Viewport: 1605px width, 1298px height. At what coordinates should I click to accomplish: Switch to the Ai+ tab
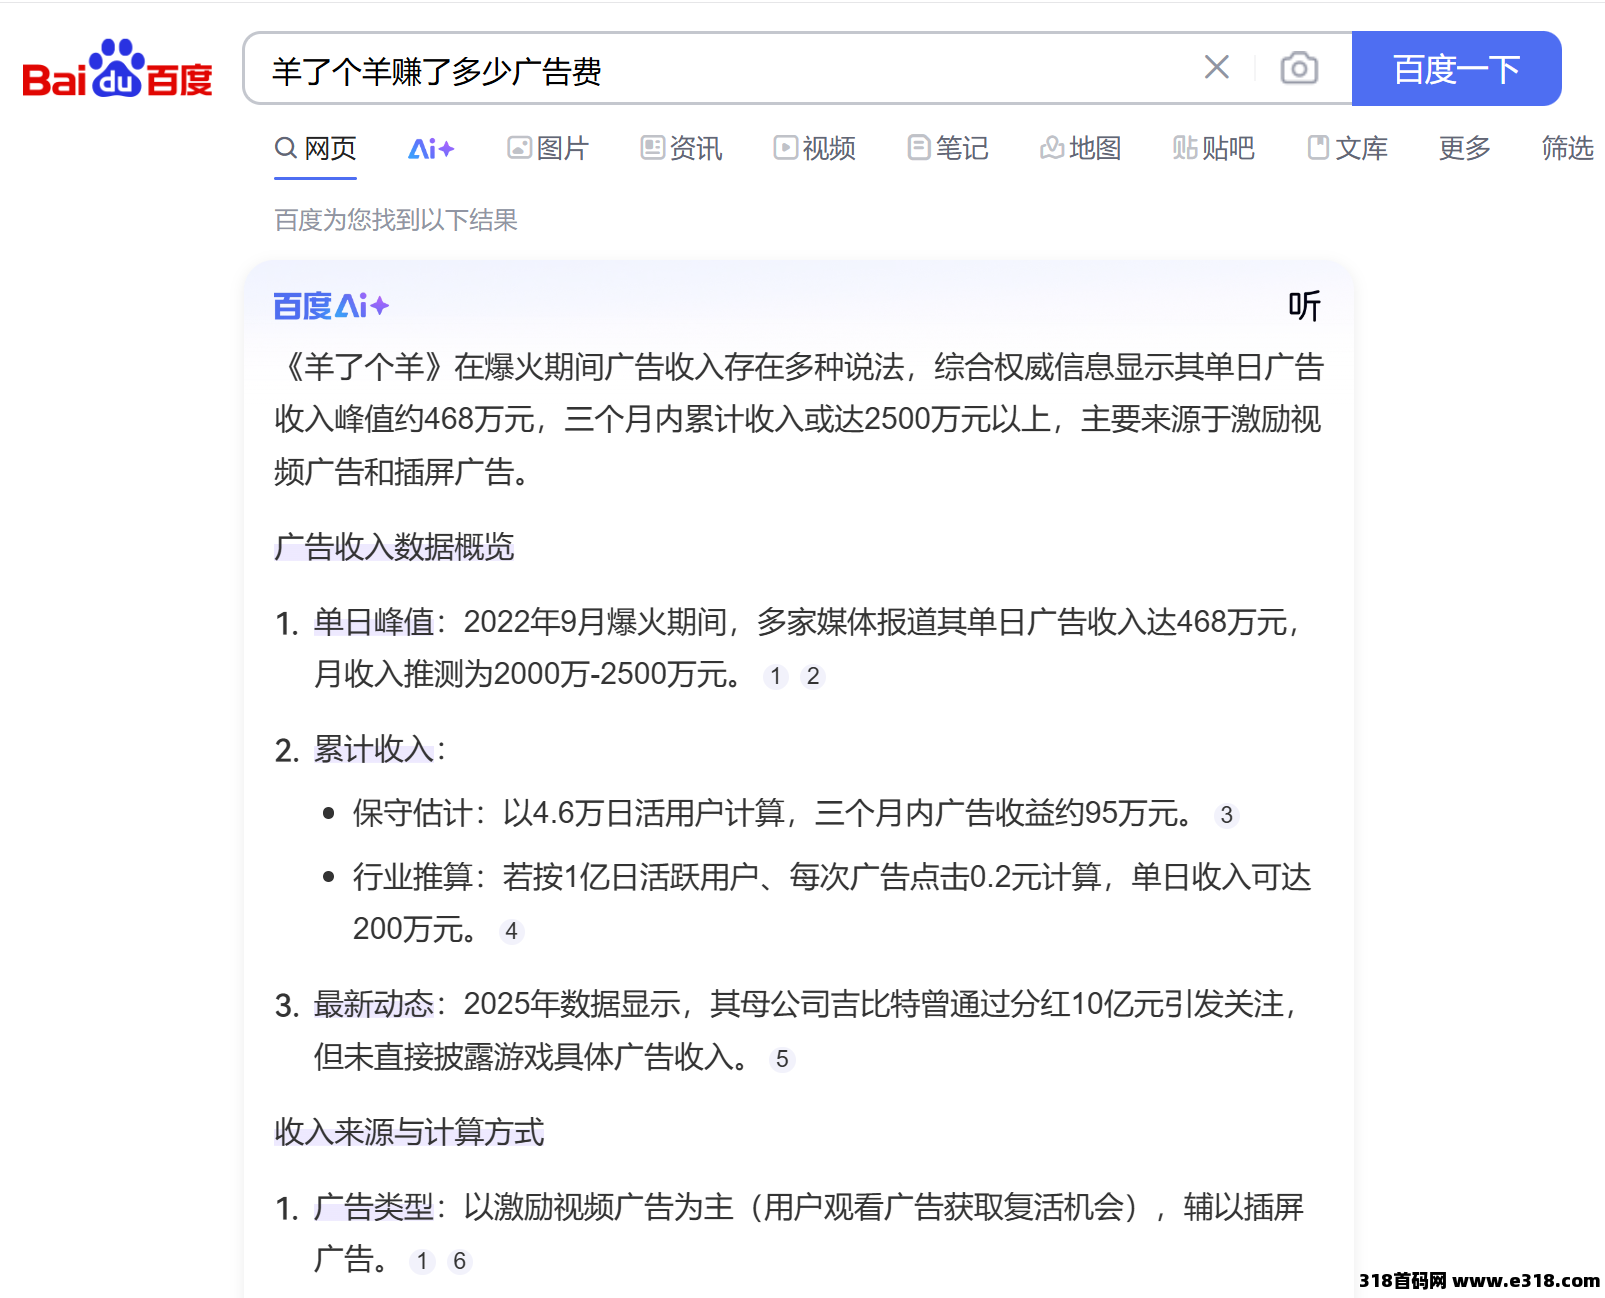tap(431, 148)
